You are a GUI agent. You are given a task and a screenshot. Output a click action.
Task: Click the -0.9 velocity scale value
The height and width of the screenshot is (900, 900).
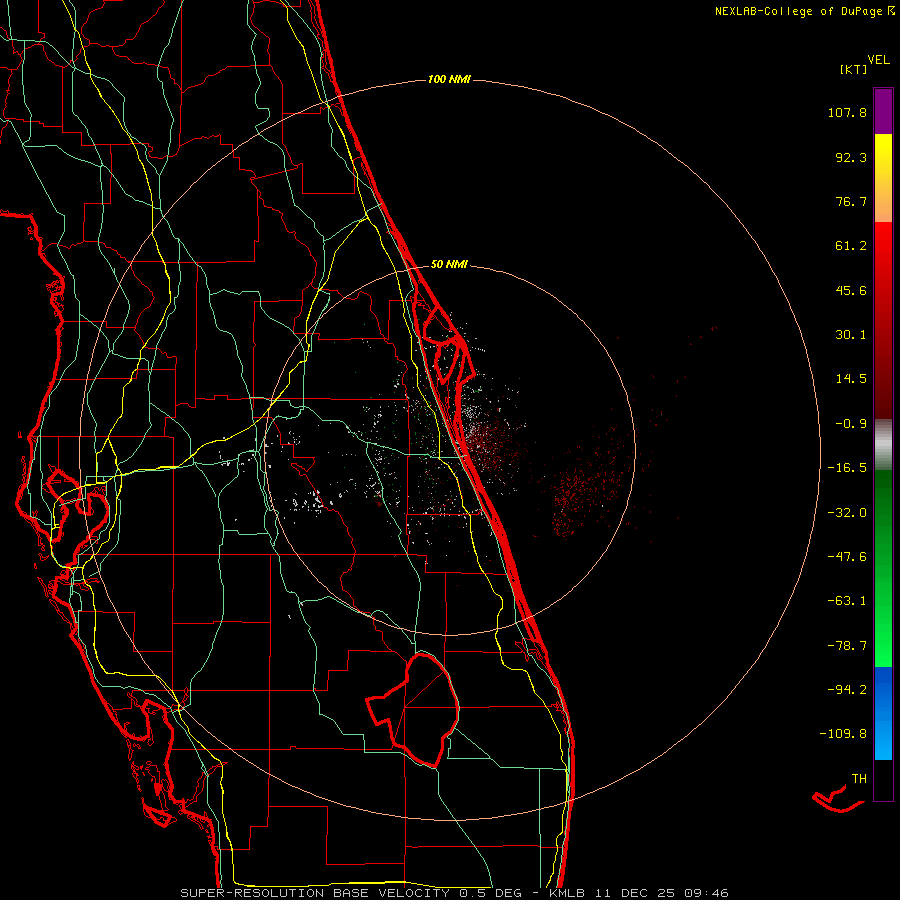pyautogui.click(x=851, y=424)
